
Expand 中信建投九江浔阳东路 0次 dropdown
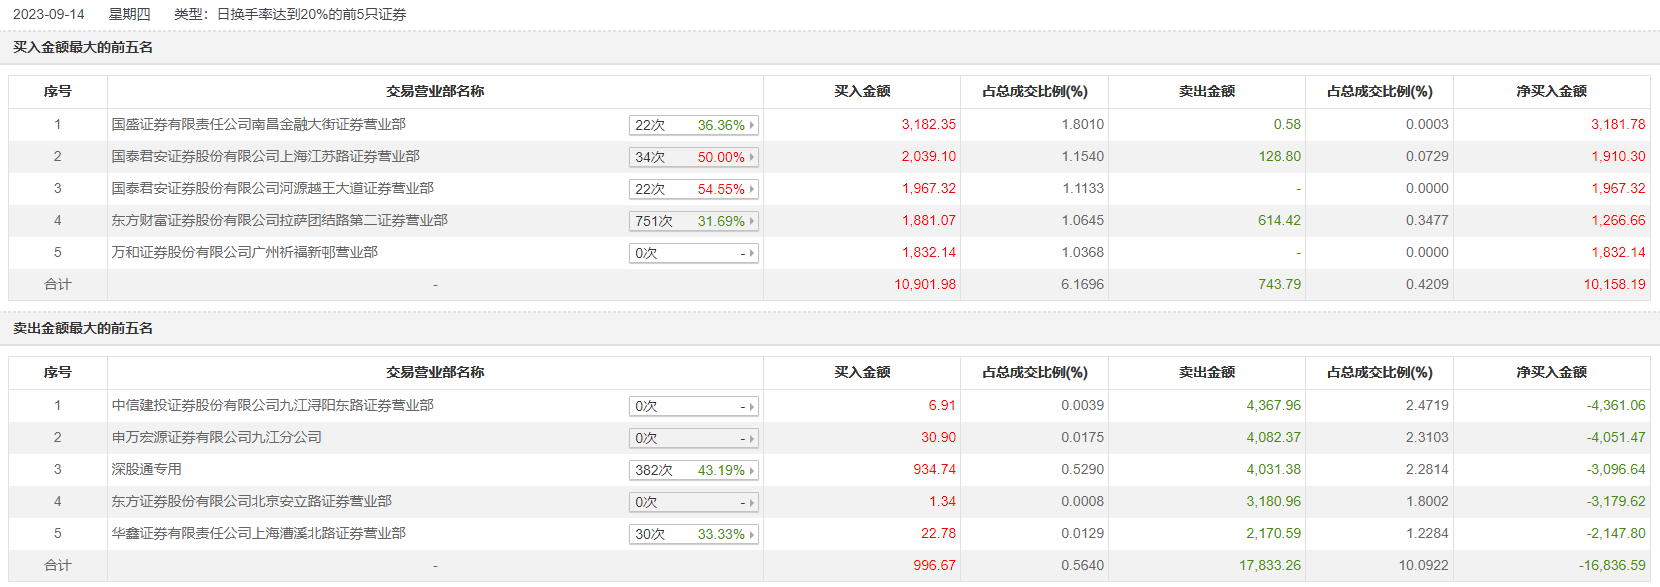[693, 406]
